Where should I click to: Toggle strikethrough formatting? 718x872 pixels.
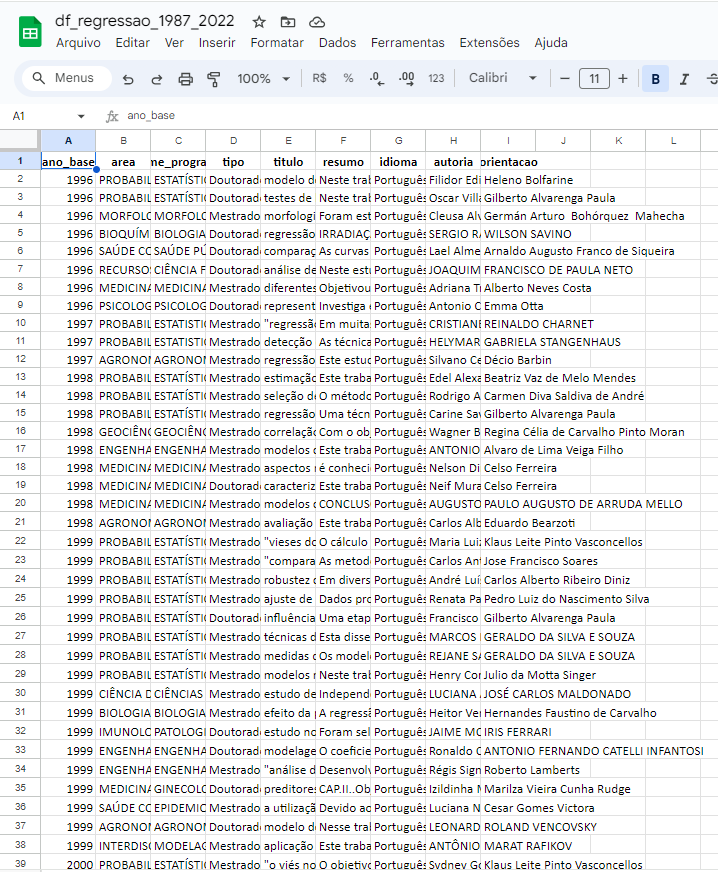point(712,79)
